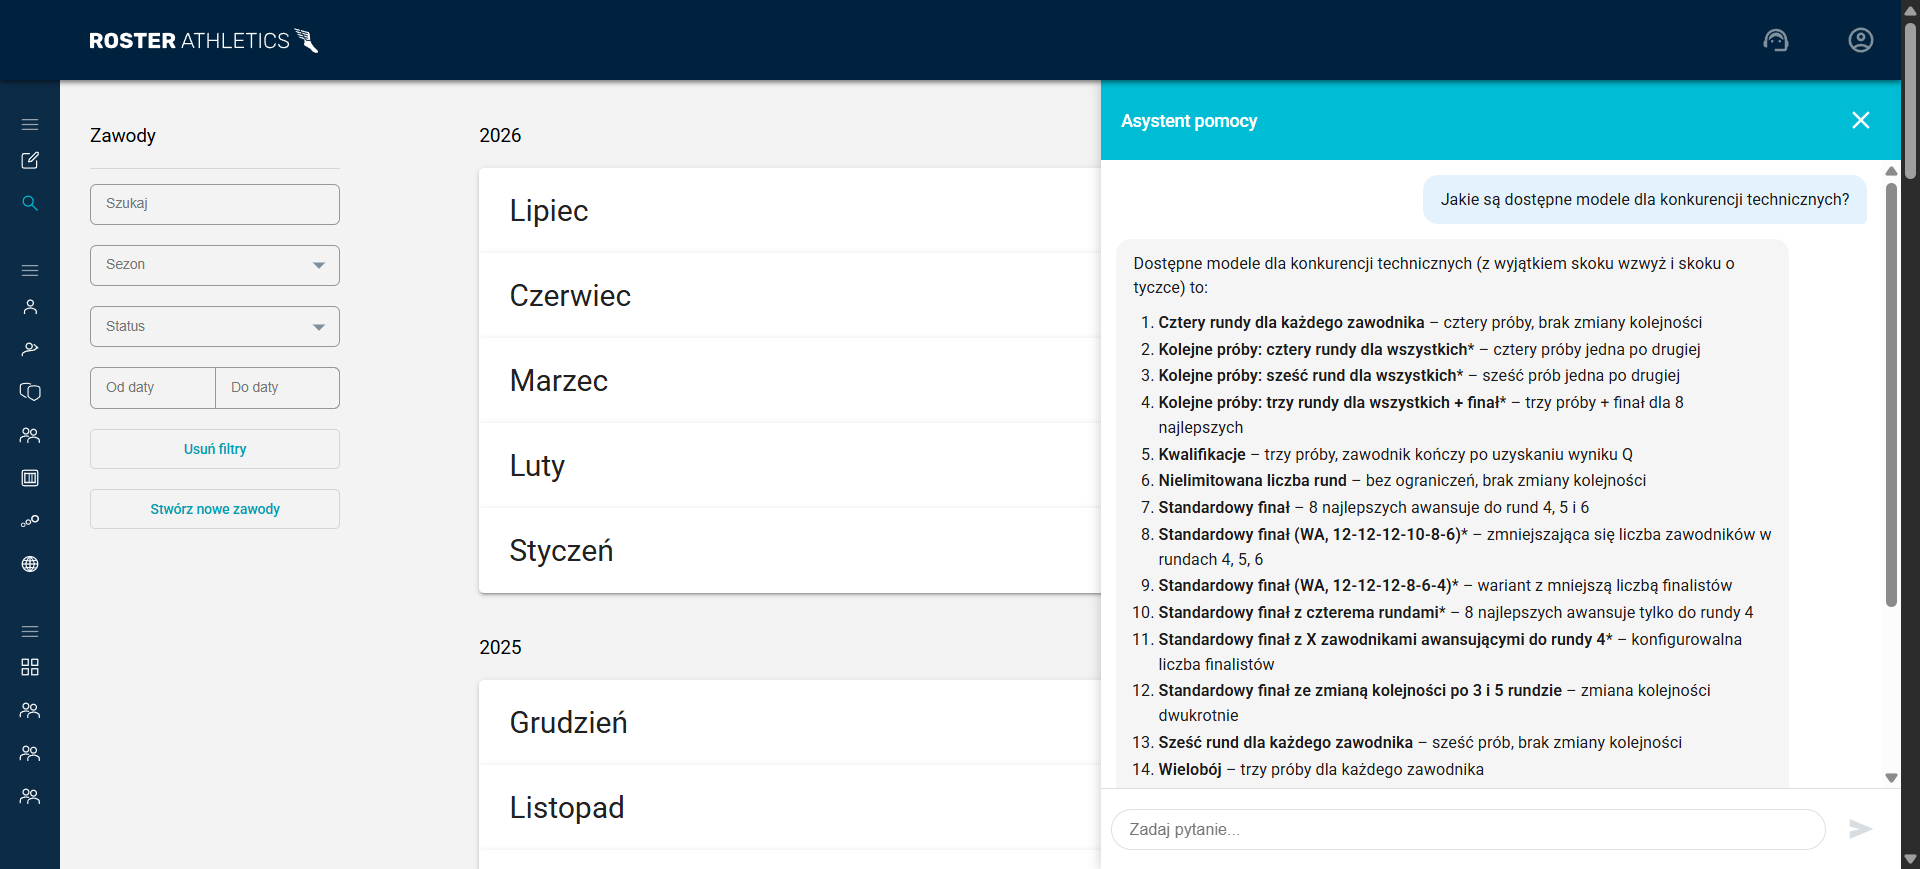Viewport: 1920px width, 869px height.
Task: Click 'Kolejne próby: cztery rundy dla wszystkich' item
Action: point(1429,349)
